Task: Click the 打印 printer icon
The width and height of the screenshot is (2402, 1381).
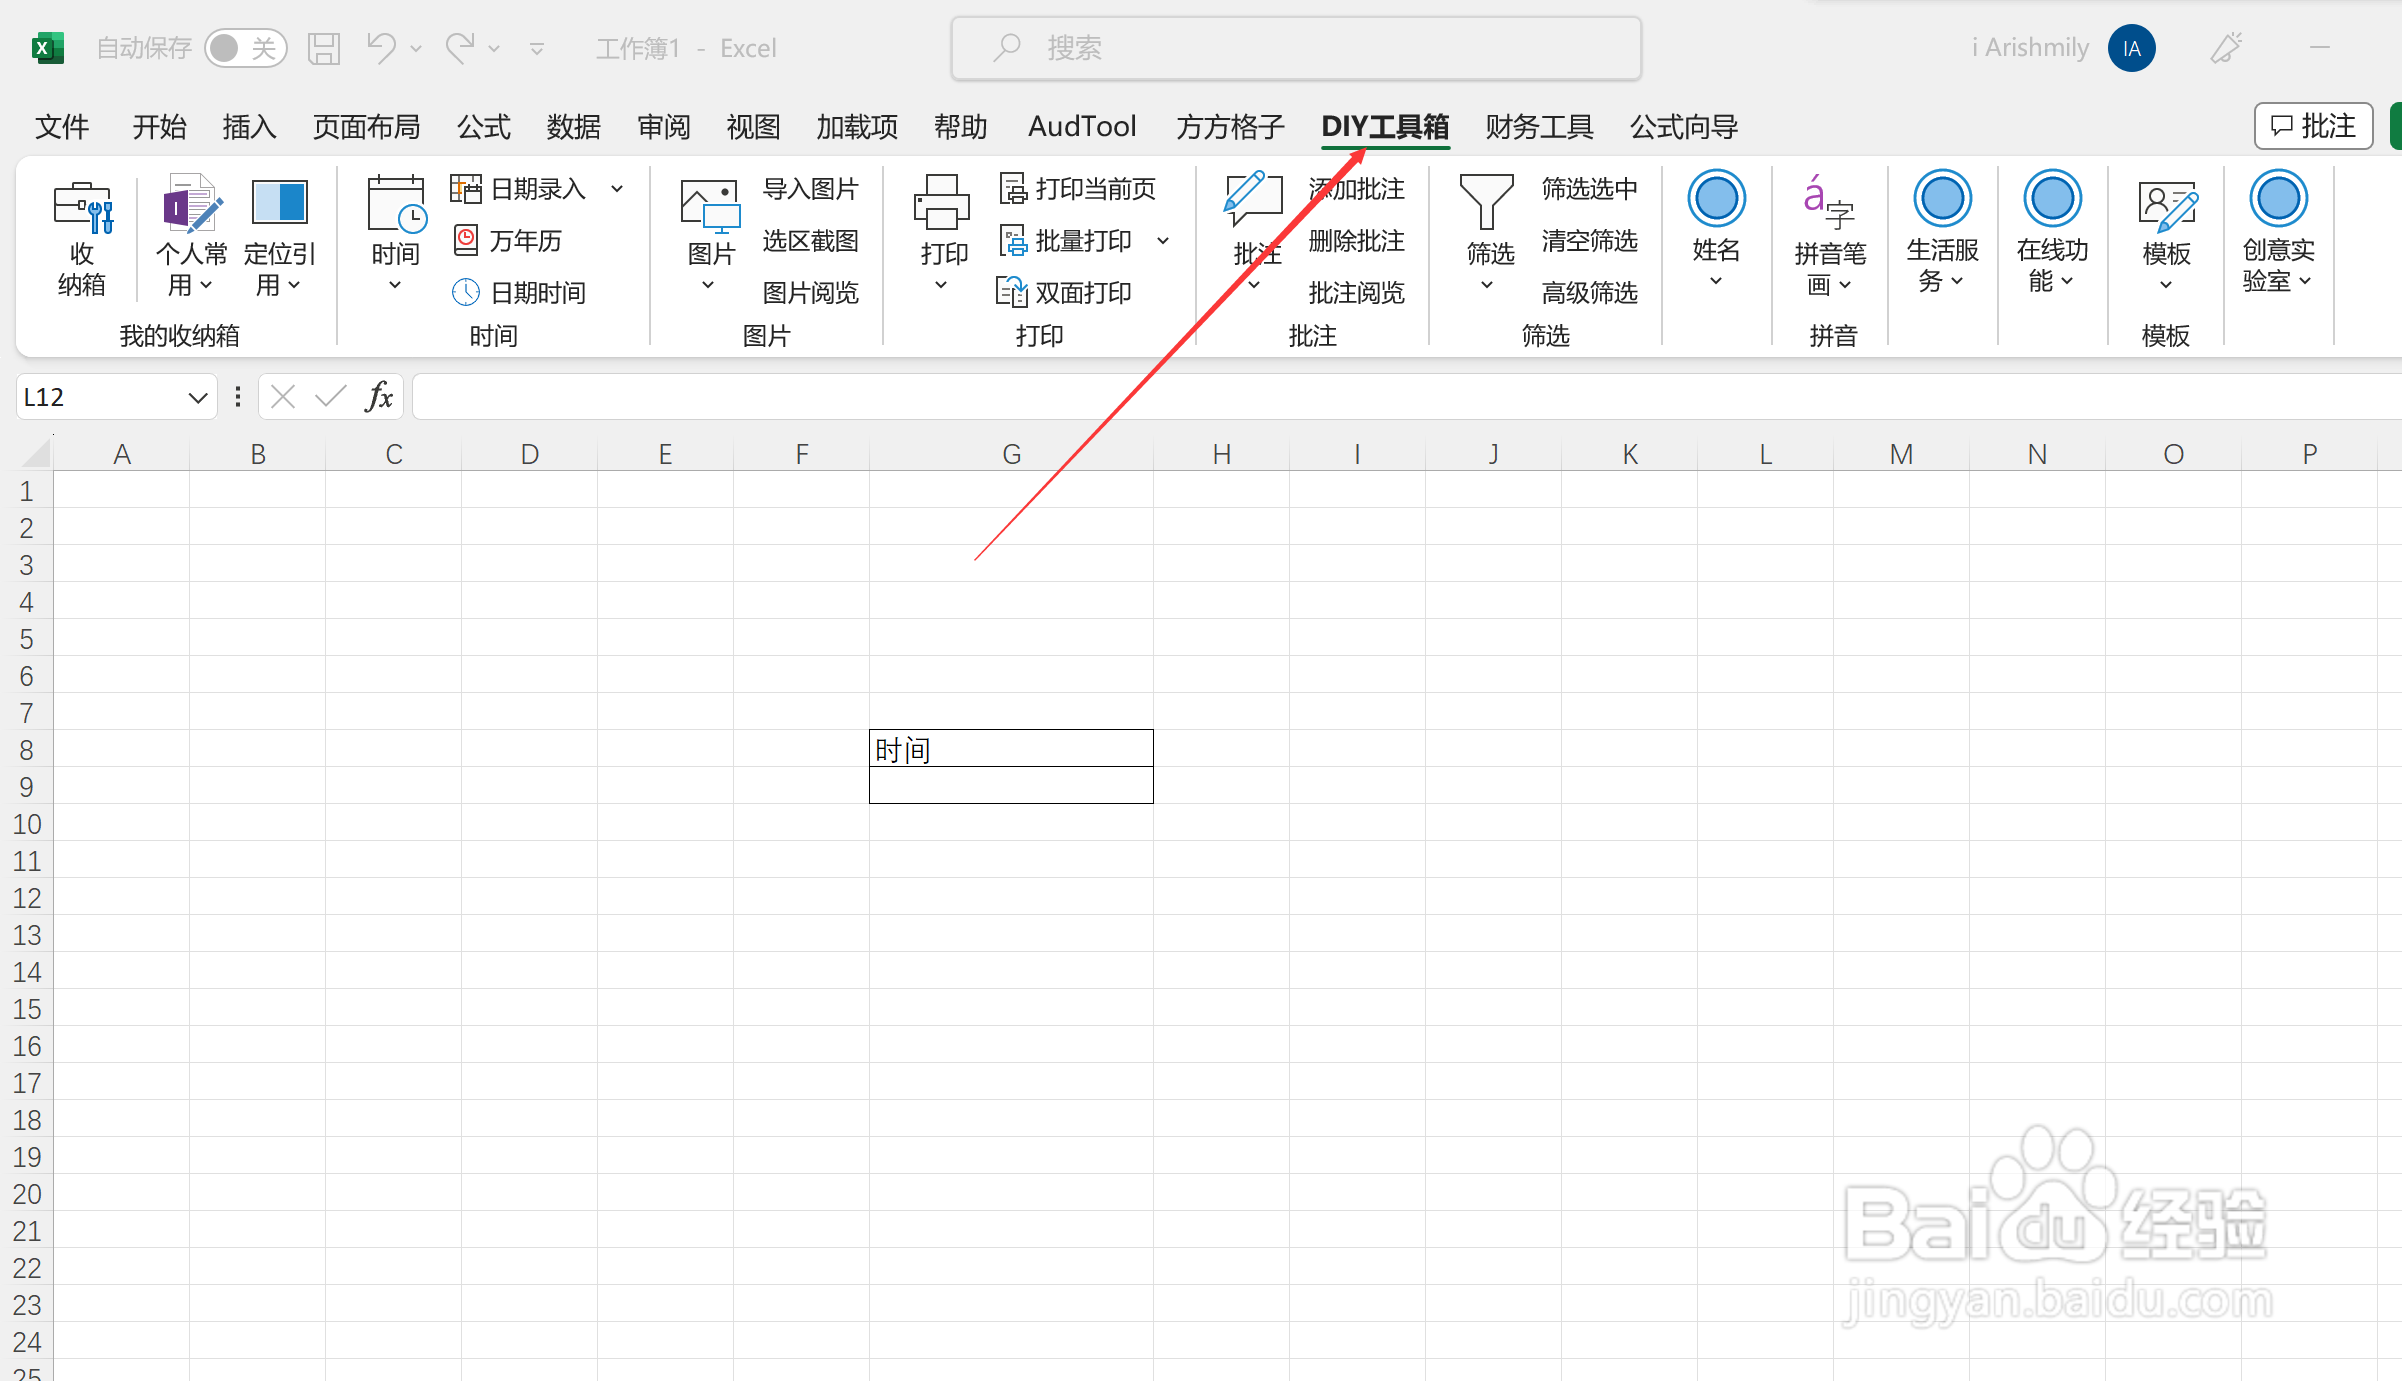Action: pos(942,204)
